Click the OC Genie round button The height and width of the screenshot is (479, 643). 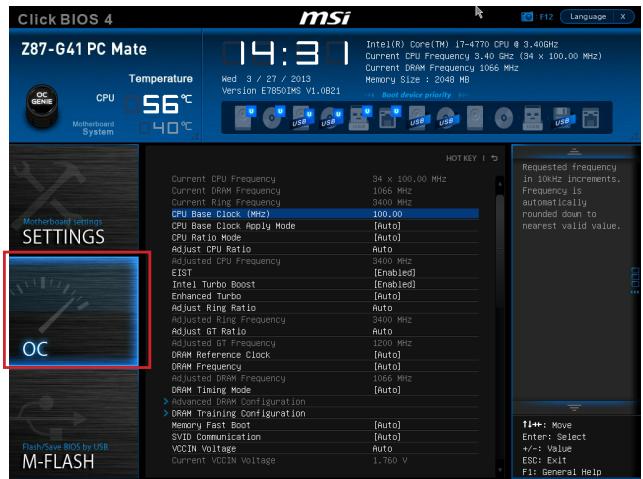[42, 106]
